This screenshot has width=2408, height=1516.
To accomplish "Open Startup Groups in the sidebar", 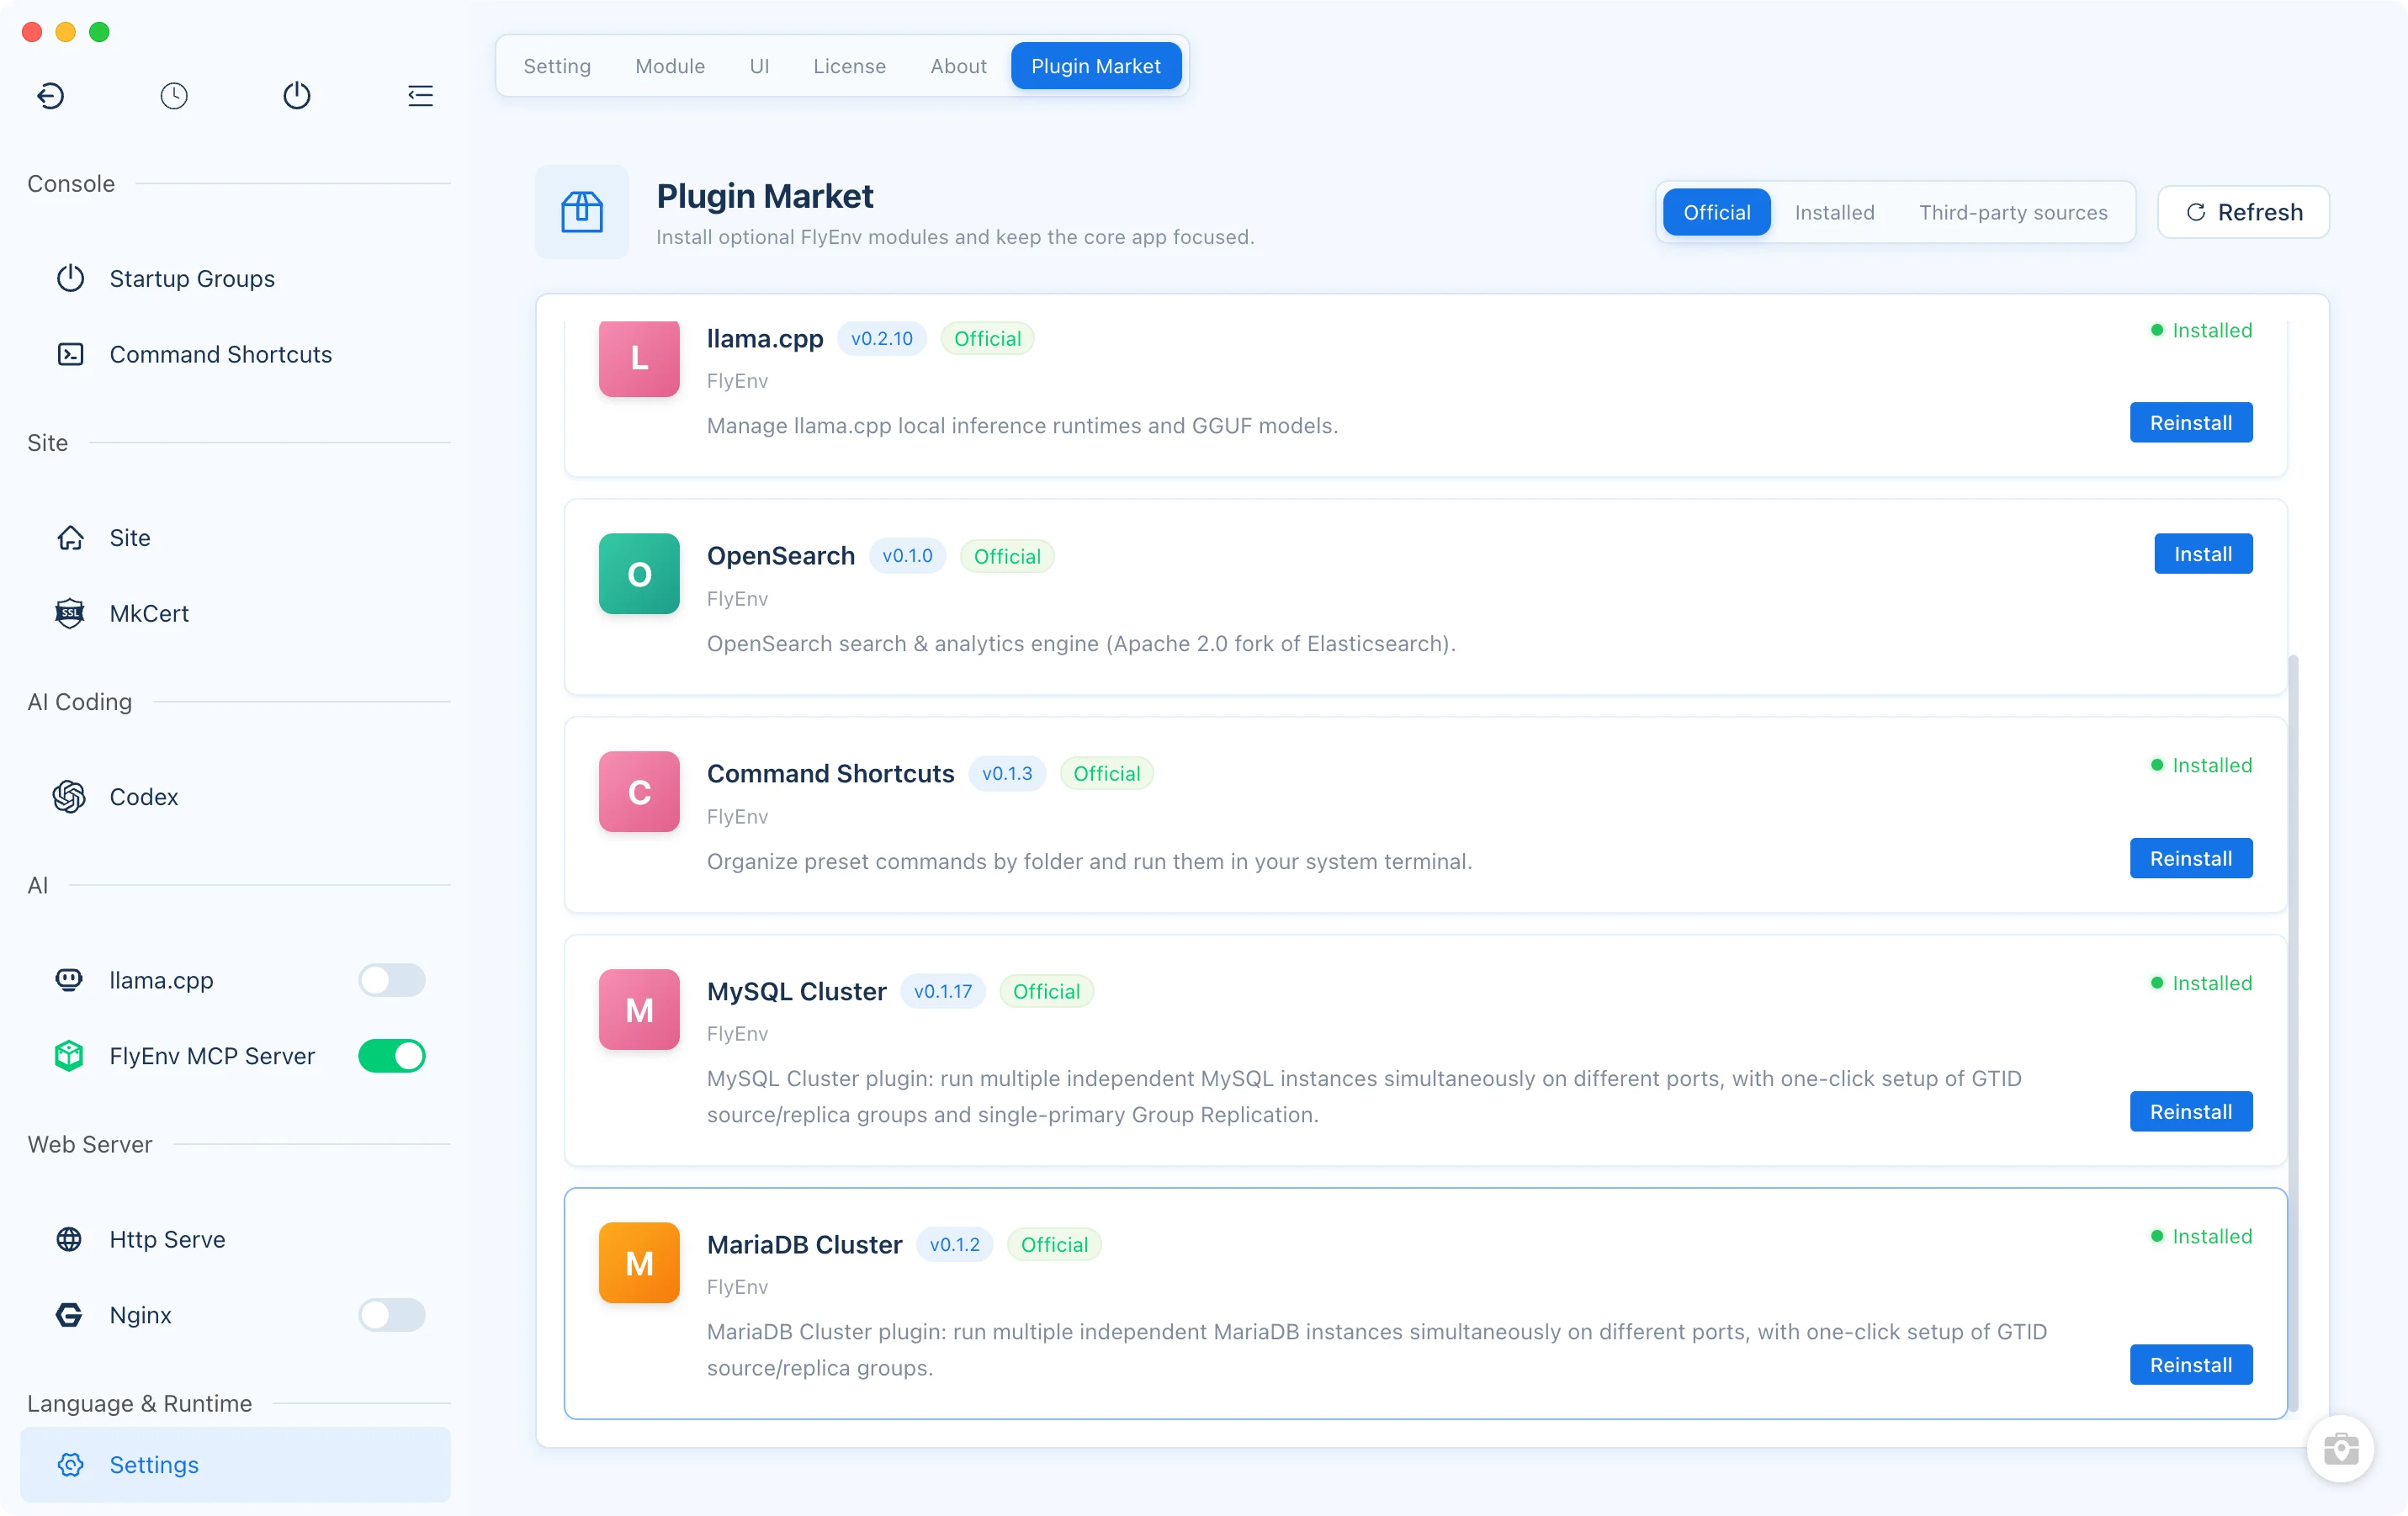I will click(235, 278).
